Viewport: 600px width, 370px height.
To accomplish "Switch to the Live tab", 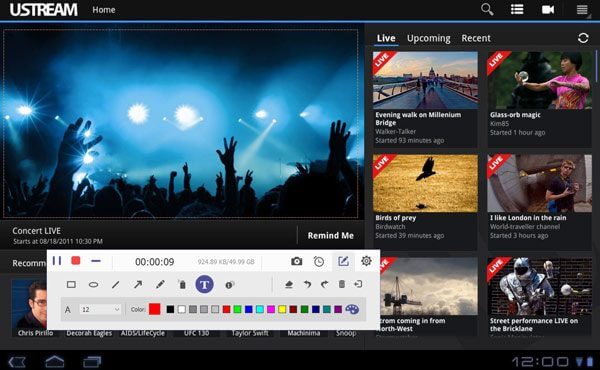I will coord(386,38).
